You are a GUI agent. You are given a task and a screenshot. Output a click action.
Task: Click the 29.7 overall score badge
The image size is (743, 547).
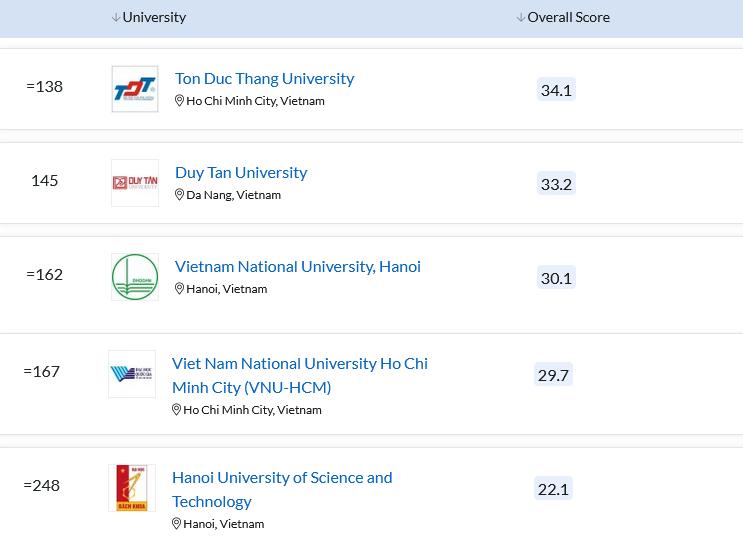pos(553,375)
